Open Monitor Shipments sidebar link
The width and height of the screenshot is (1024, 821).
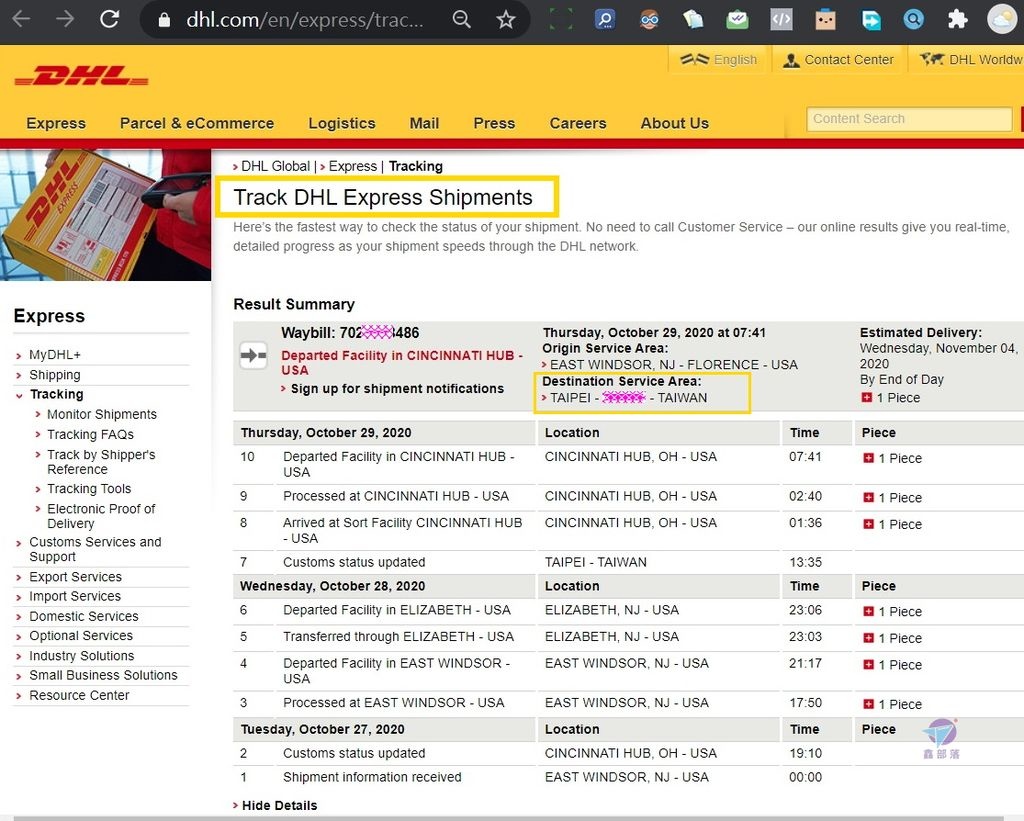click(102, 414)
